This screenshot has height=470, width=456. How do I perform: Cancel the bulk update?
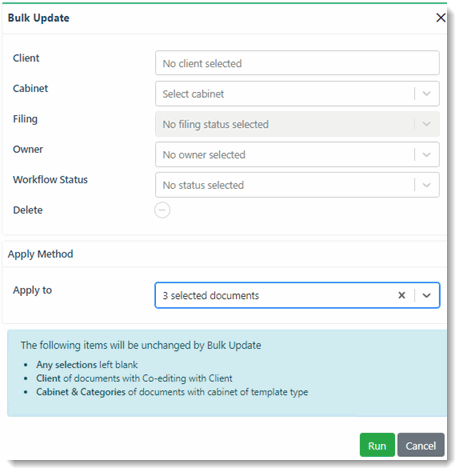pyautogui.click(x=421, y=445)
